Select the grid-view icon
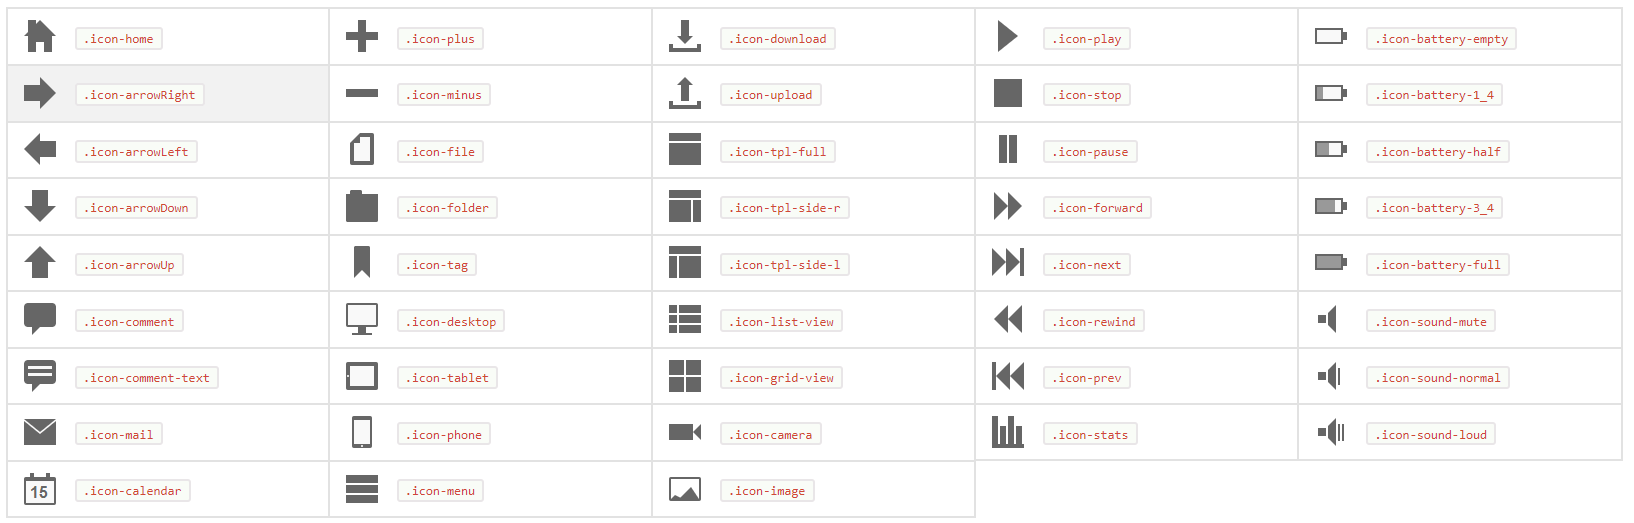This screenshot has width=1634, height=523. pyautogui.click(x=685, y=376)
